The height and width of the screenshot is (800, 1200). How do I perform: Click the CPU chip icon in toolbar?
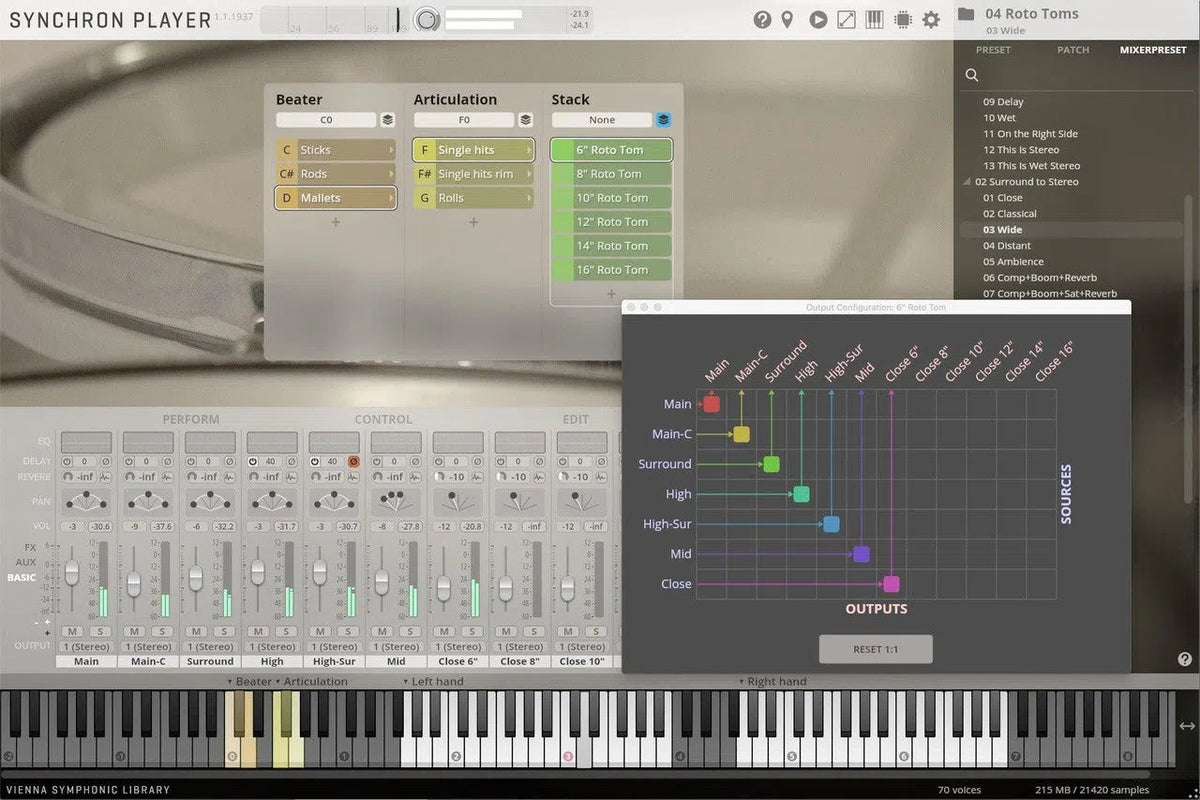coord(902,19)
